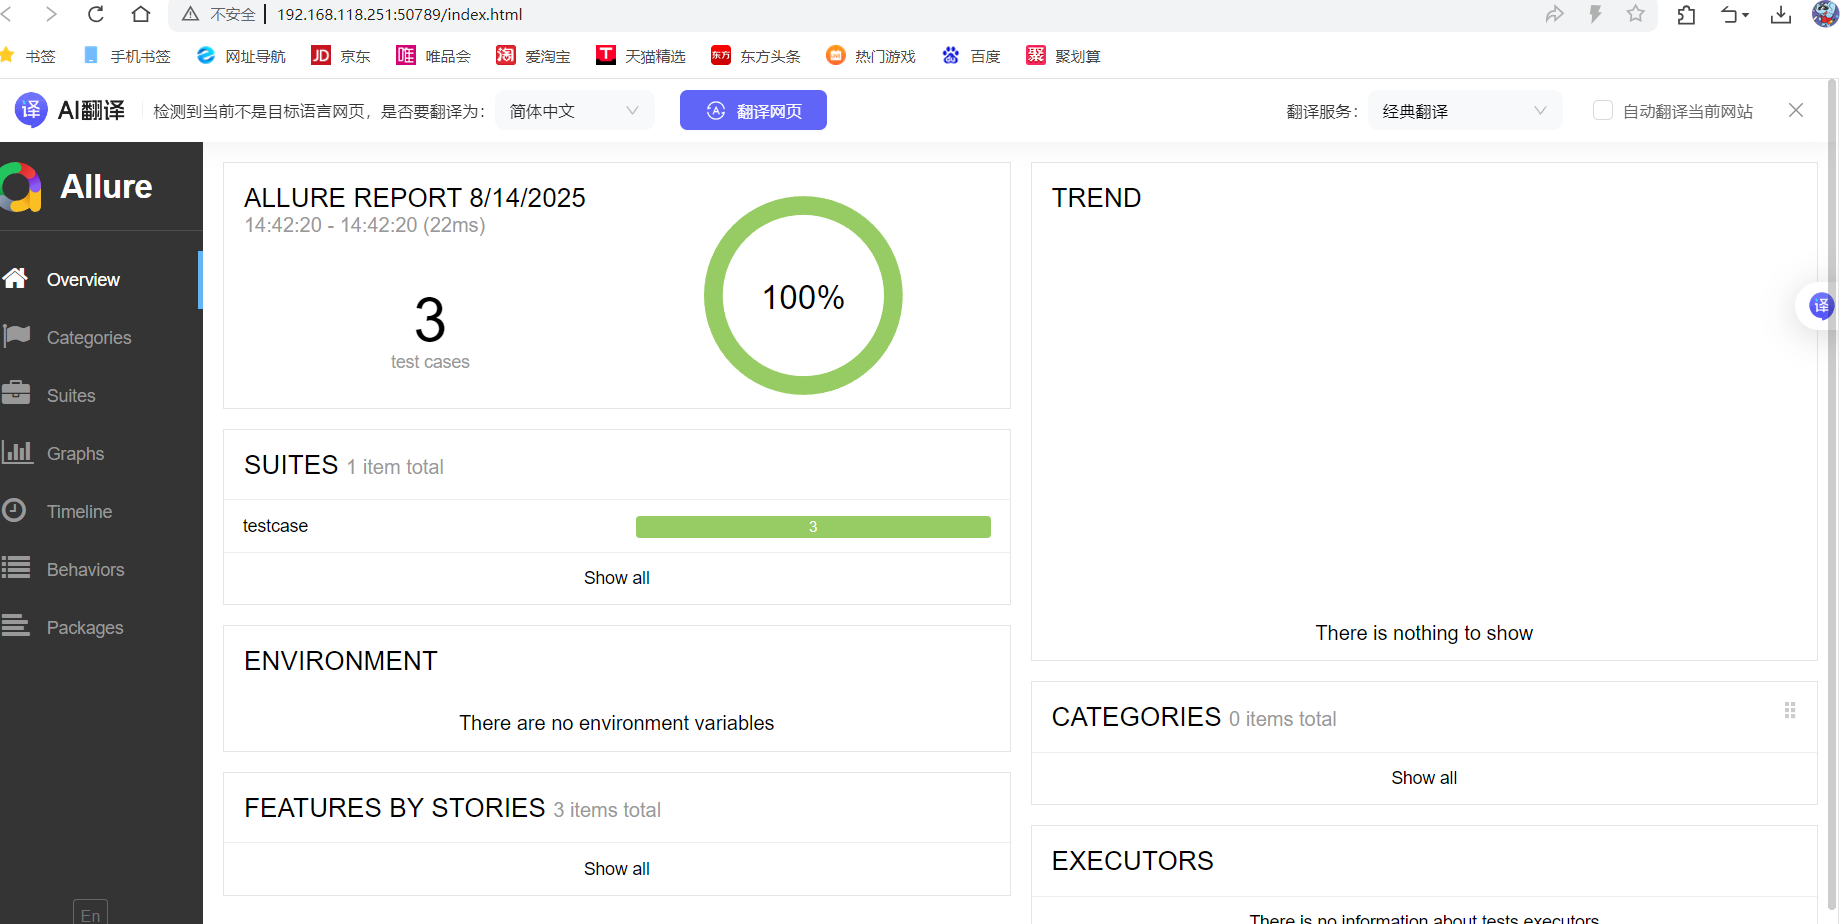The height and width of the screenshot is (924, 1840).
Task: Click the '3 test cases' count
Action: [x=430, y=332]
